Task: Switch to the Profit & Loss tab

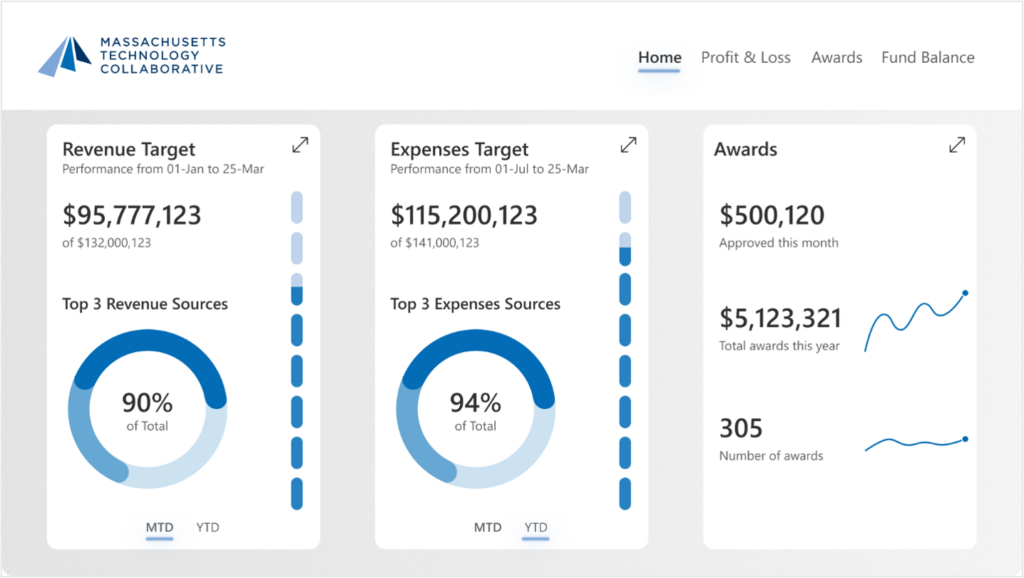Action: click(x=746, y=57)
